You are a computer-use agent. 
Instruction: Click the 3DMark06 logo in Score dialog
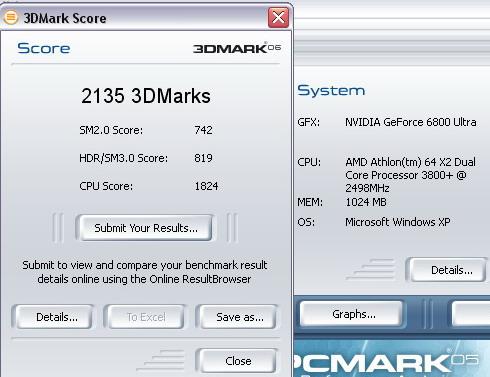coord(237,48)
